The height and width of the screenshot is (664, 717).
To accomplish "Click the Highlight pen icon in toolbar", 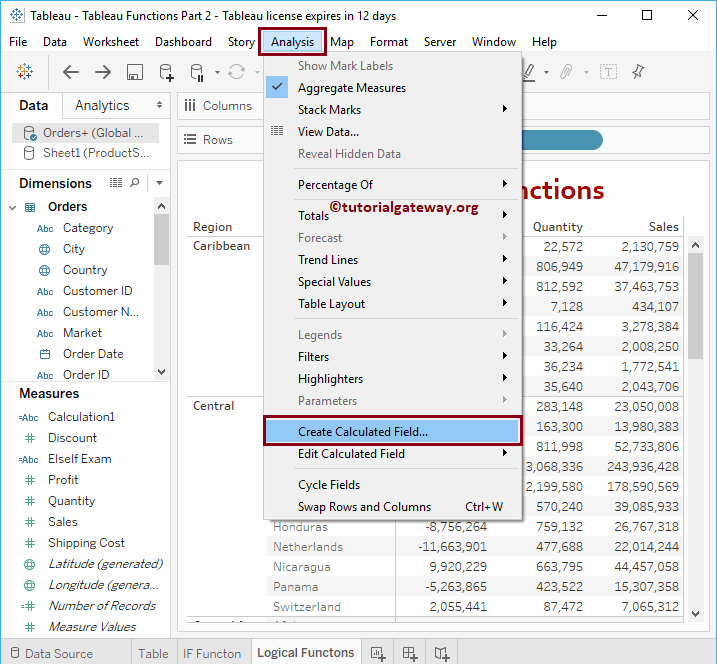I will click(530, 72).
